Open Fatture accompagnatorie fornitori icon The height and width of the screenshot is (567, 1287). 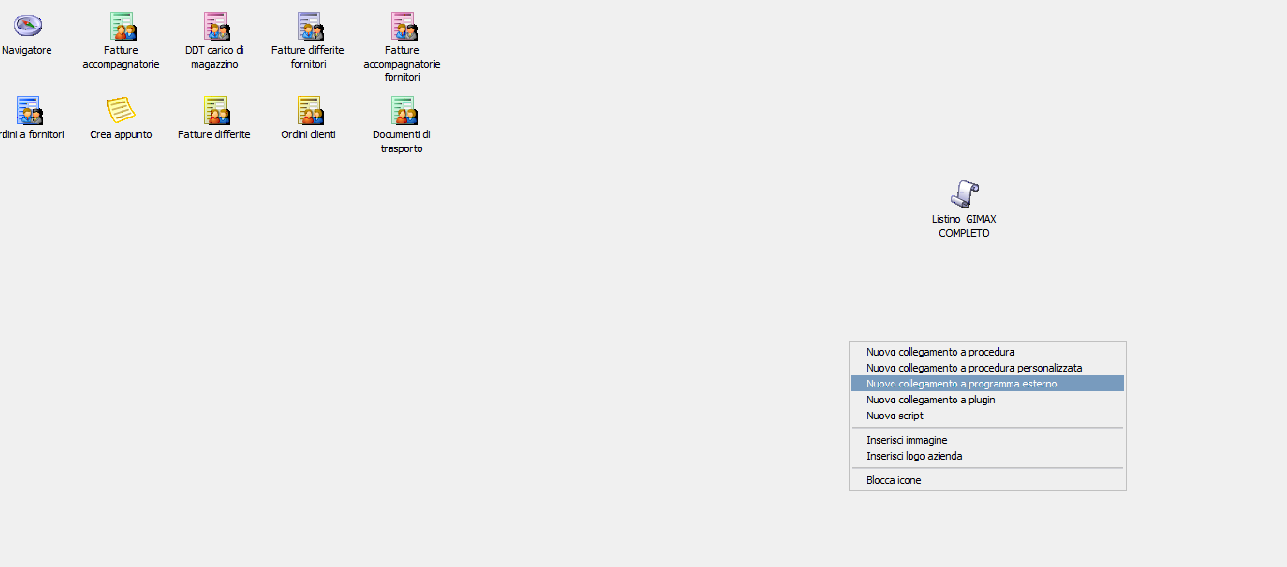(x=403, y=26)
